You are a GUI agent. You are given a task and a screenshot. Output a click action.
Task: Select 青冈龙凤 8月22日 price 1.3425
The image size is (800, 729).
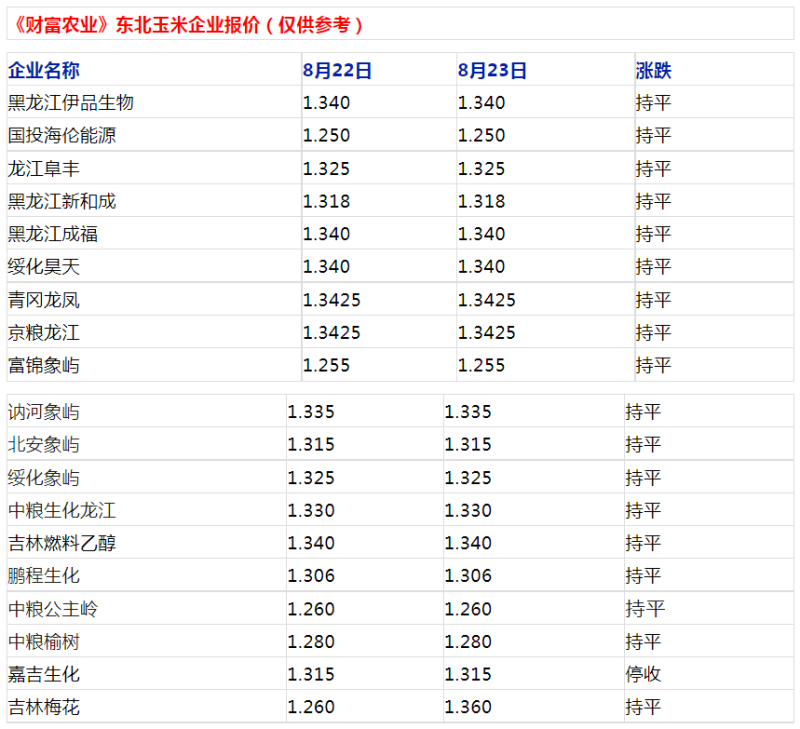[332, 299]
